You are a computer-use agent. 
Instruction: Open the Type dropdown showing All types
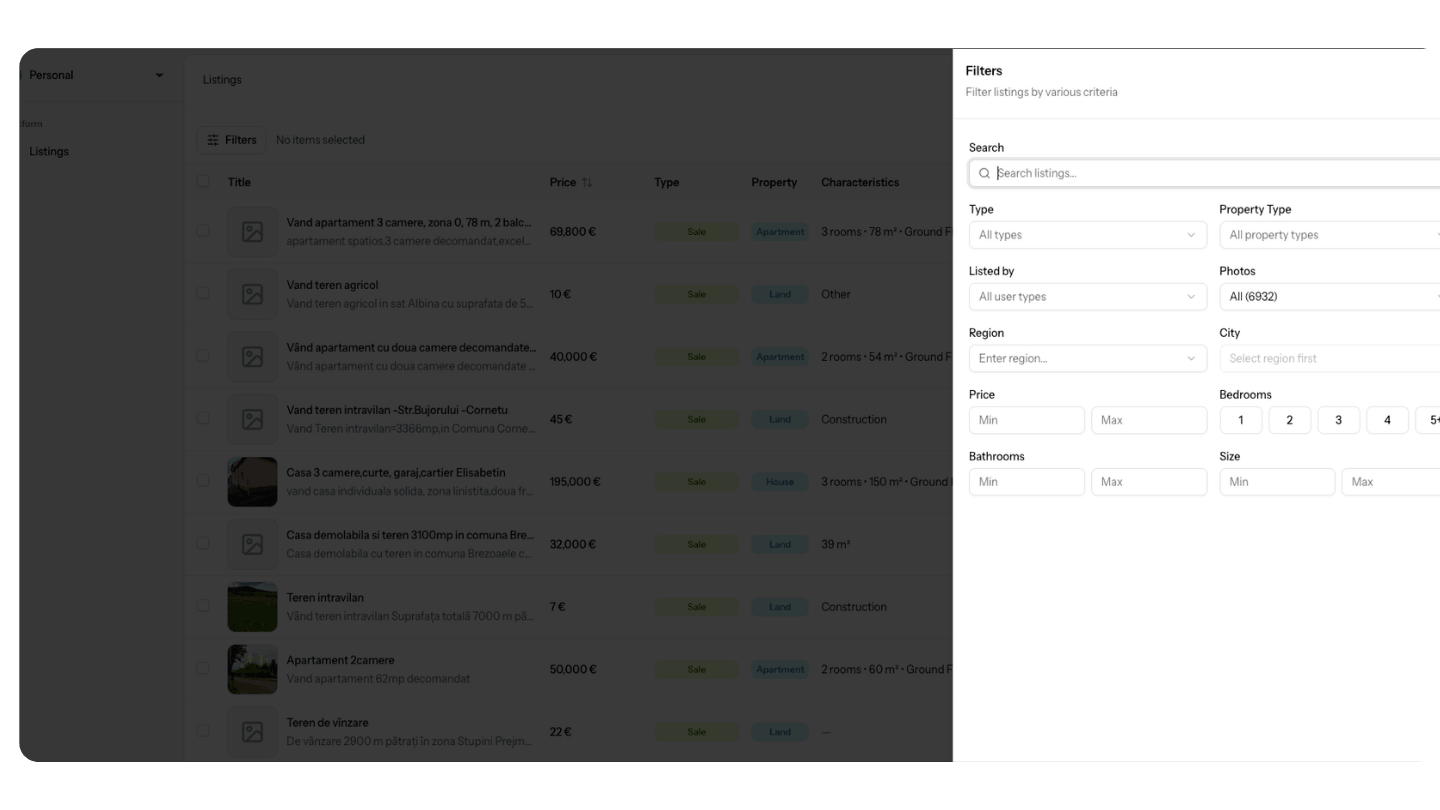(x=1087, y=235)
